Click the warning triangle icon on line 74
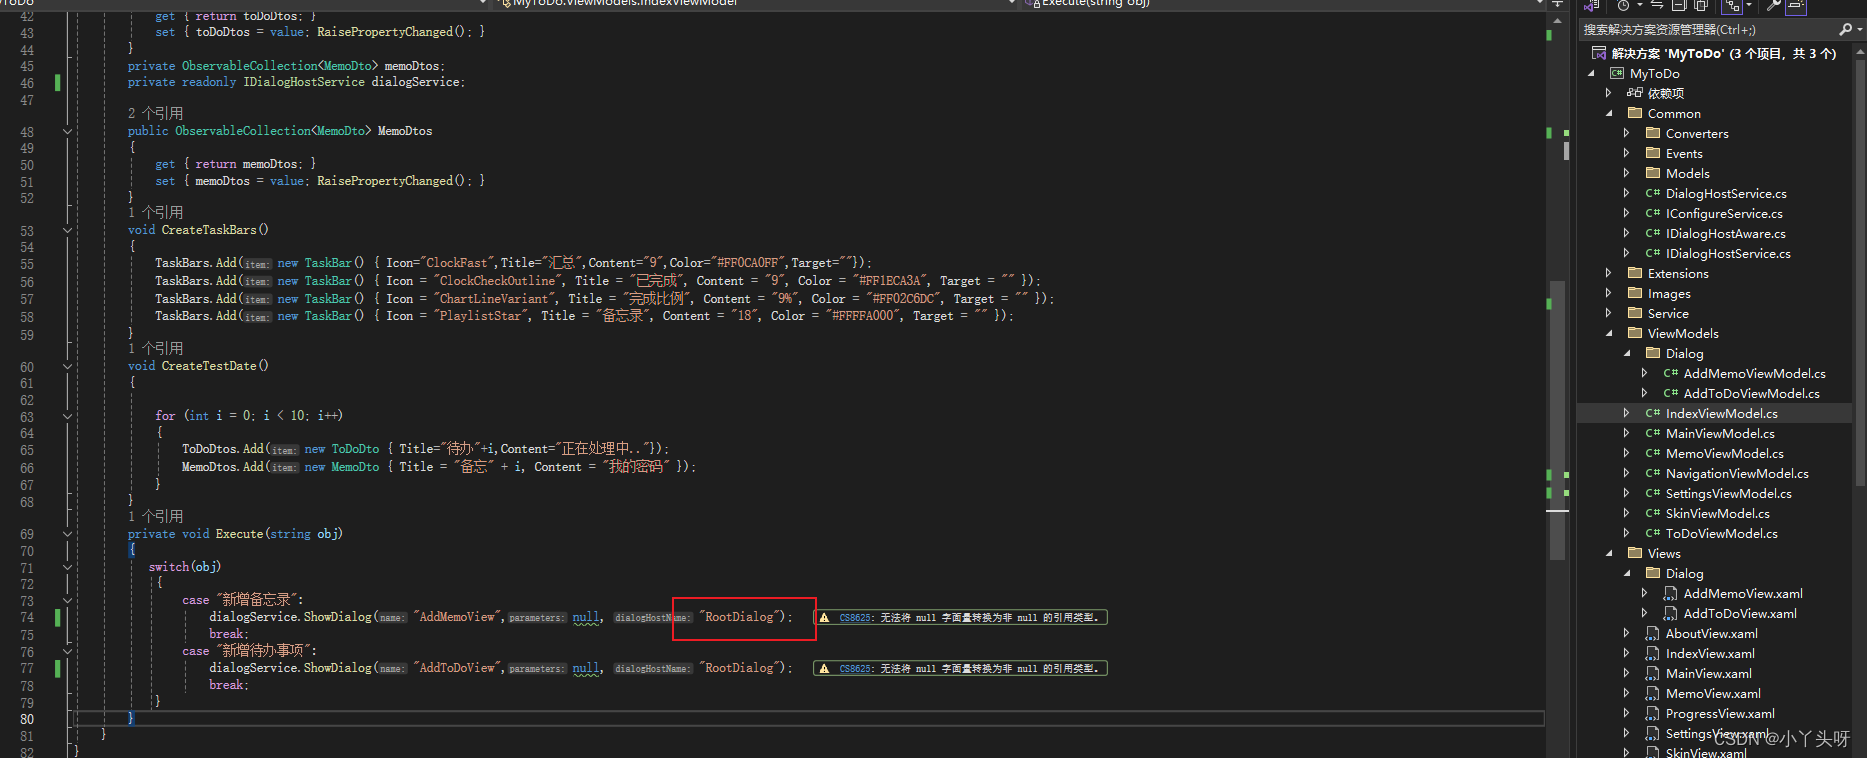This screenshot has height=758, width=1867. point(824,618)
